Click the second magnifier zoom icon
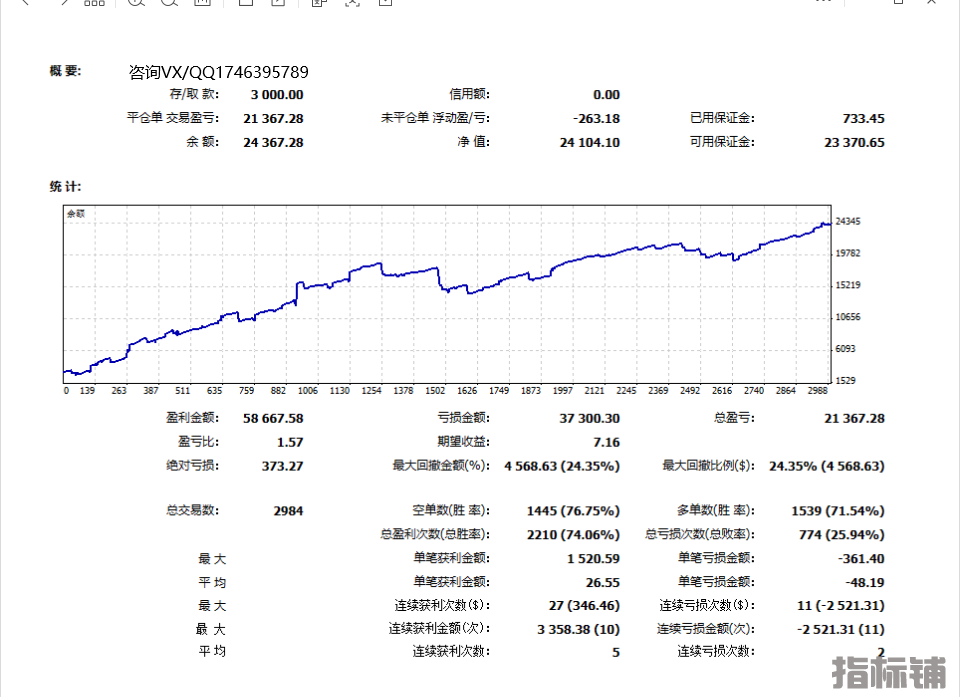 click(169, 3)
